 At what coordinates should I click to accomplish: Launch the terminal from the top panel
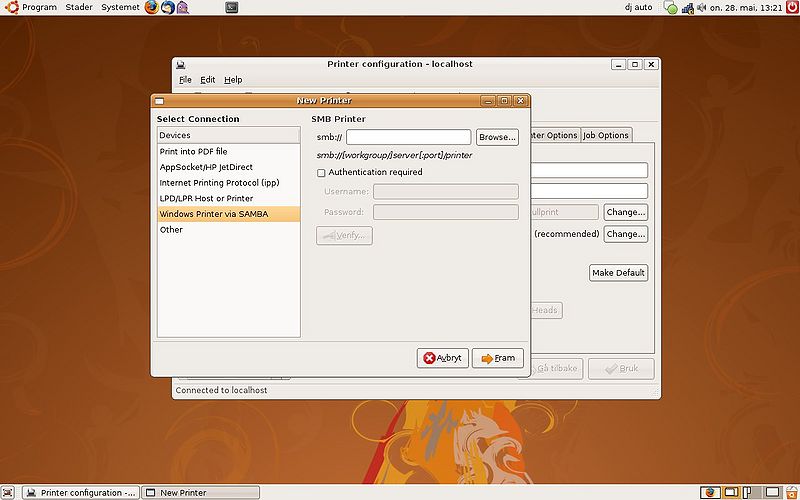232,7
